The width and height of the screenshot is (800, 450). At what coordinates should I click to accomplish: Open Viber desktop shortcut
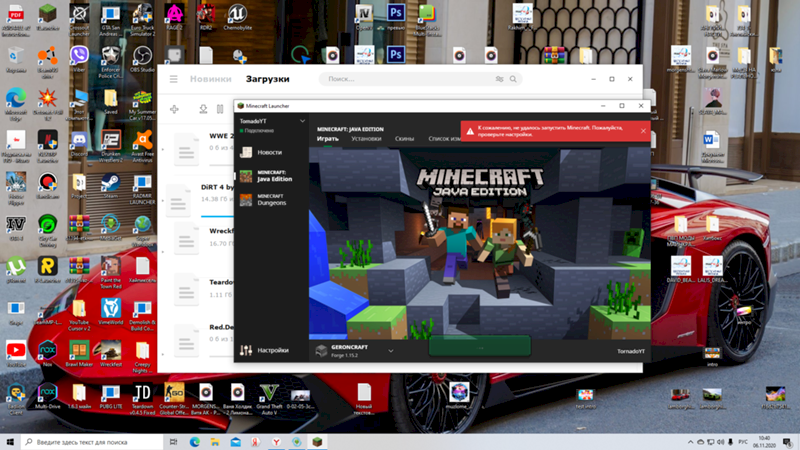tap(79, 60)
